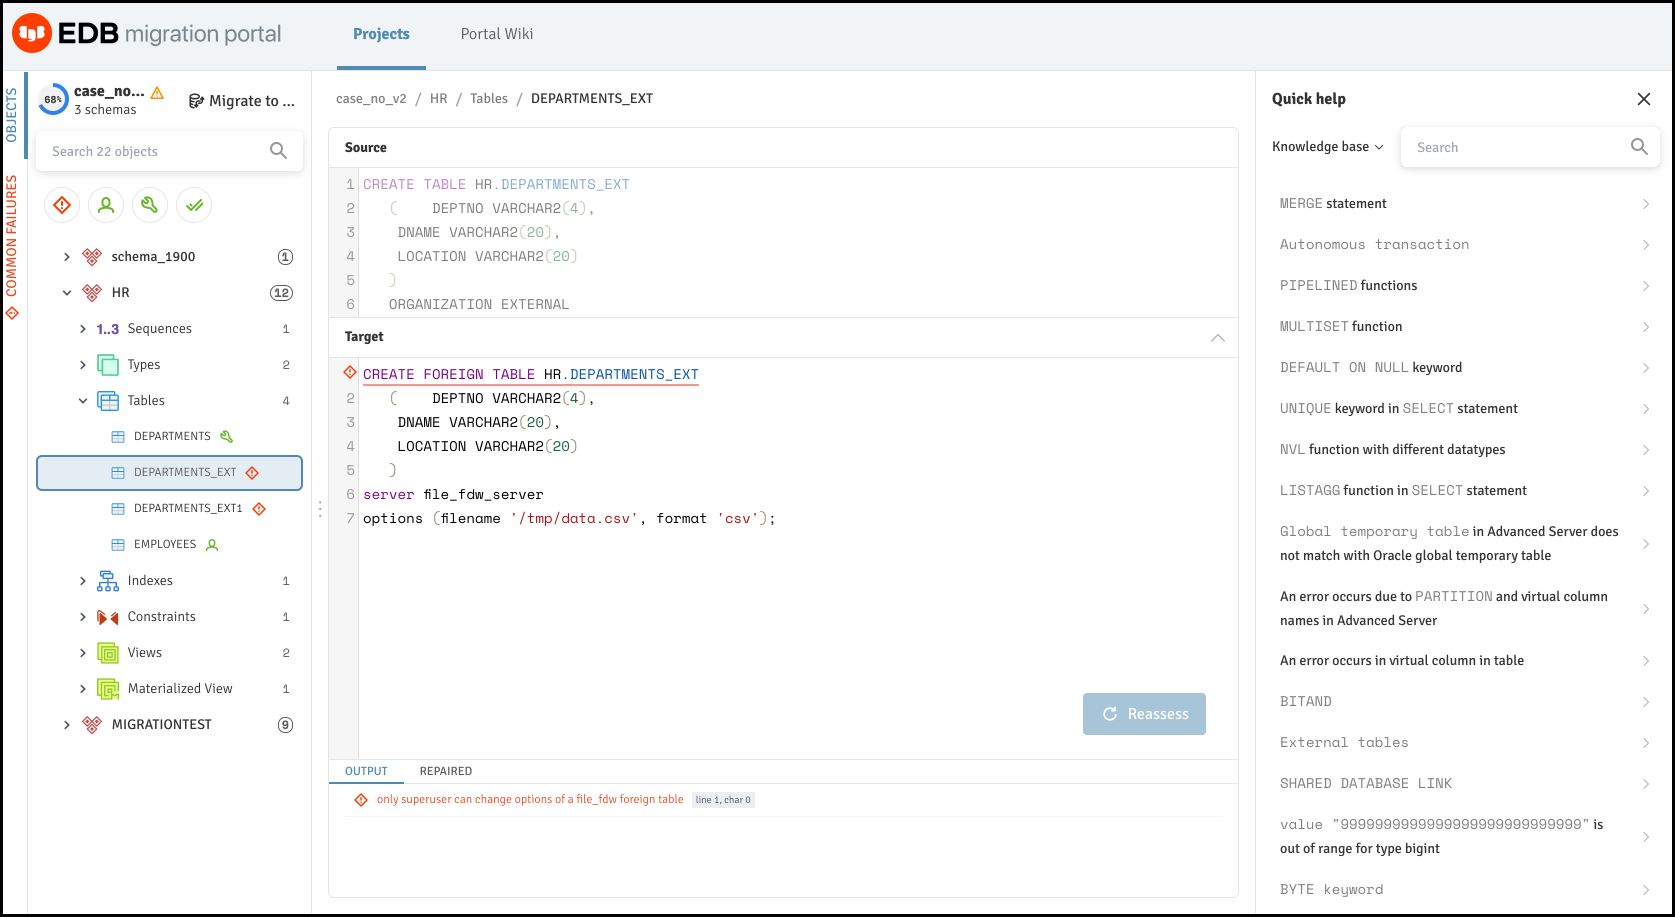Viewport: 1675px width, 917px height.
Task: Click the Migrate to button
Action: (242, 101)
